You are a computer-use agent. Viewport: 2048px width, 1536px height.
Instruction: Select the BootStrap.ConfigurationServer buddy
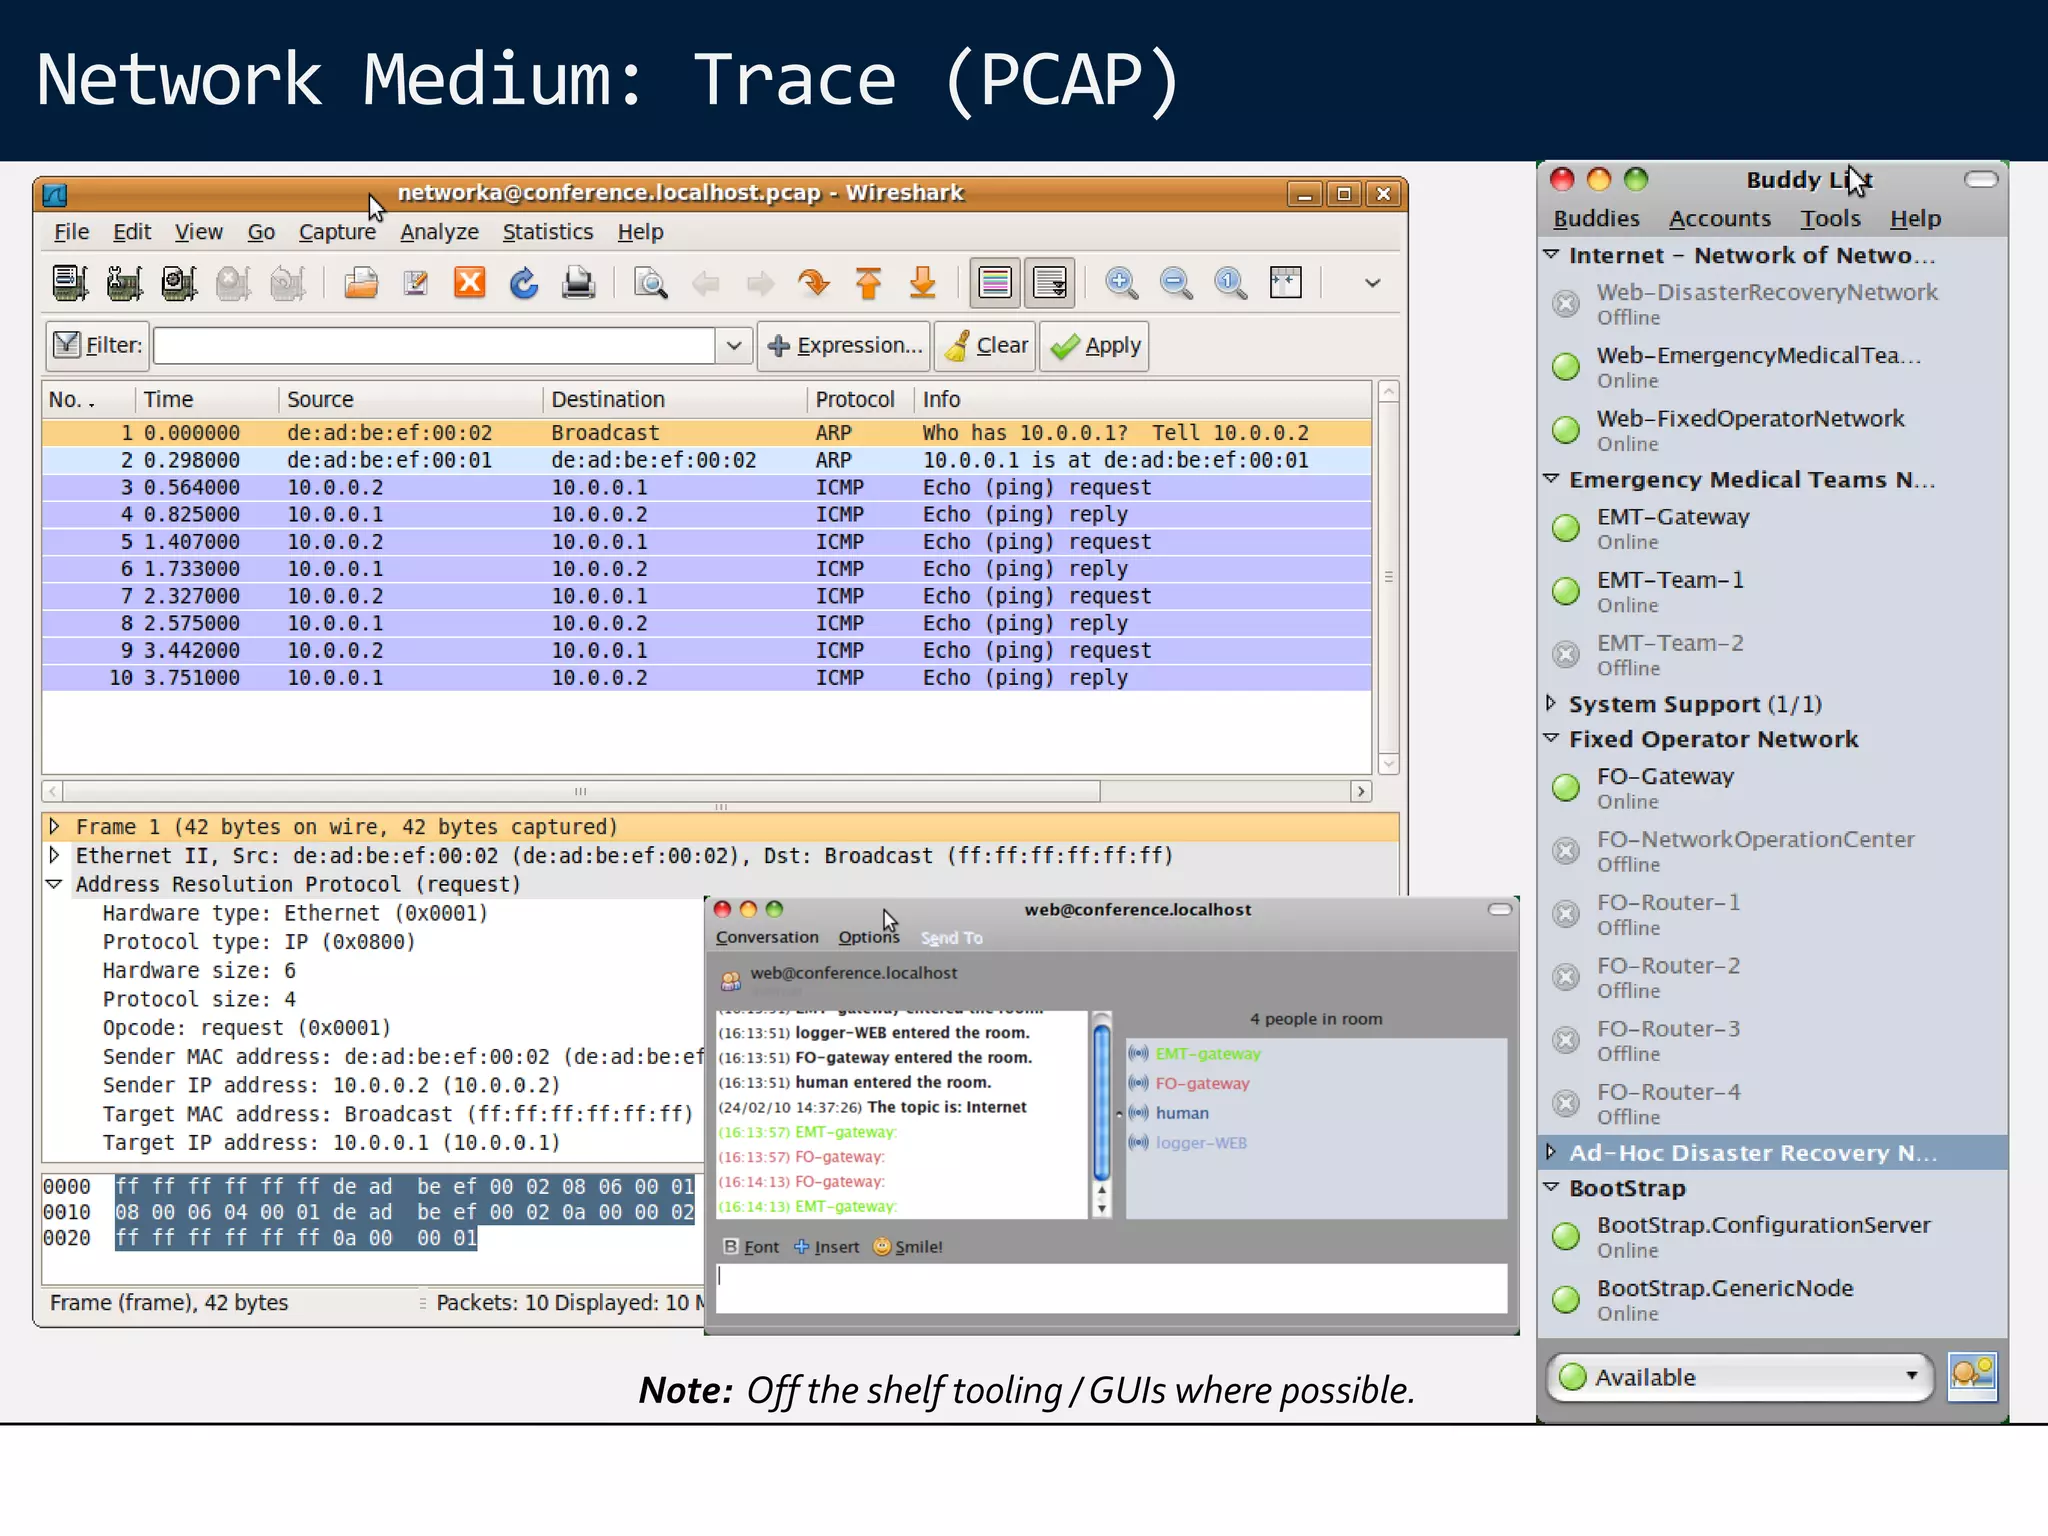(x=1772, y=1237)
